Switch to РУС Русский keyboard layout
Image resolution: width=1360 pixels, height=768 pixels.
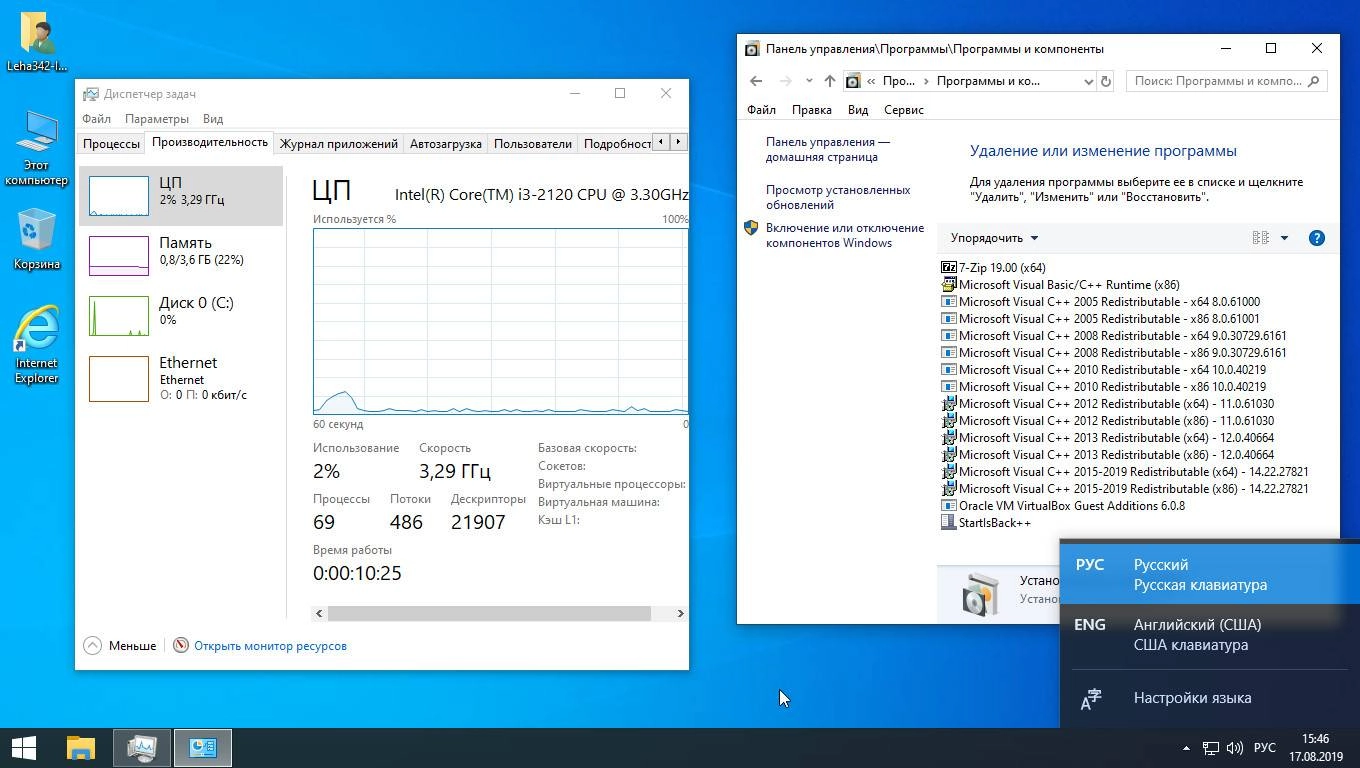1210,574
